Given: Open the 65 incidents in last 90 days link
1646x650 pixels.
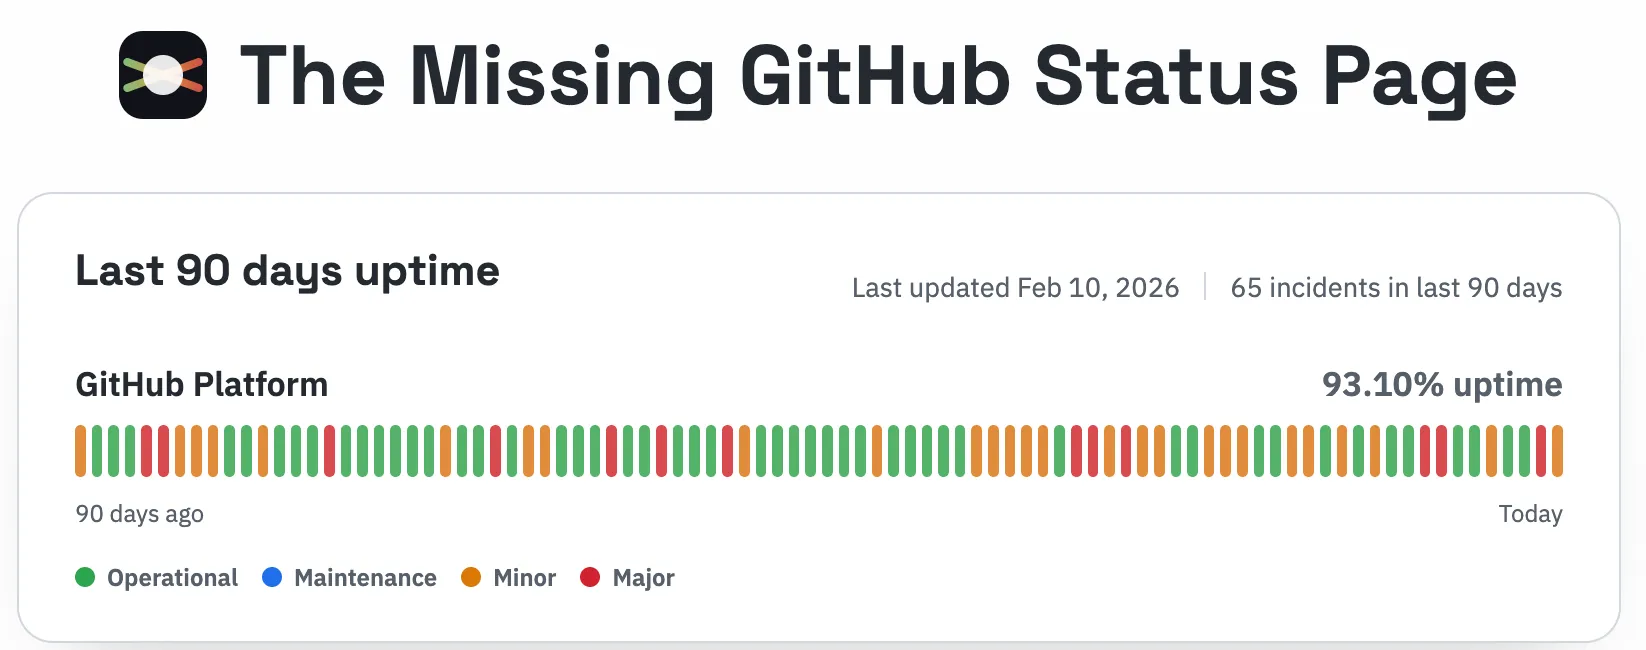Looking at the screenshot, I should point(1396,288).
